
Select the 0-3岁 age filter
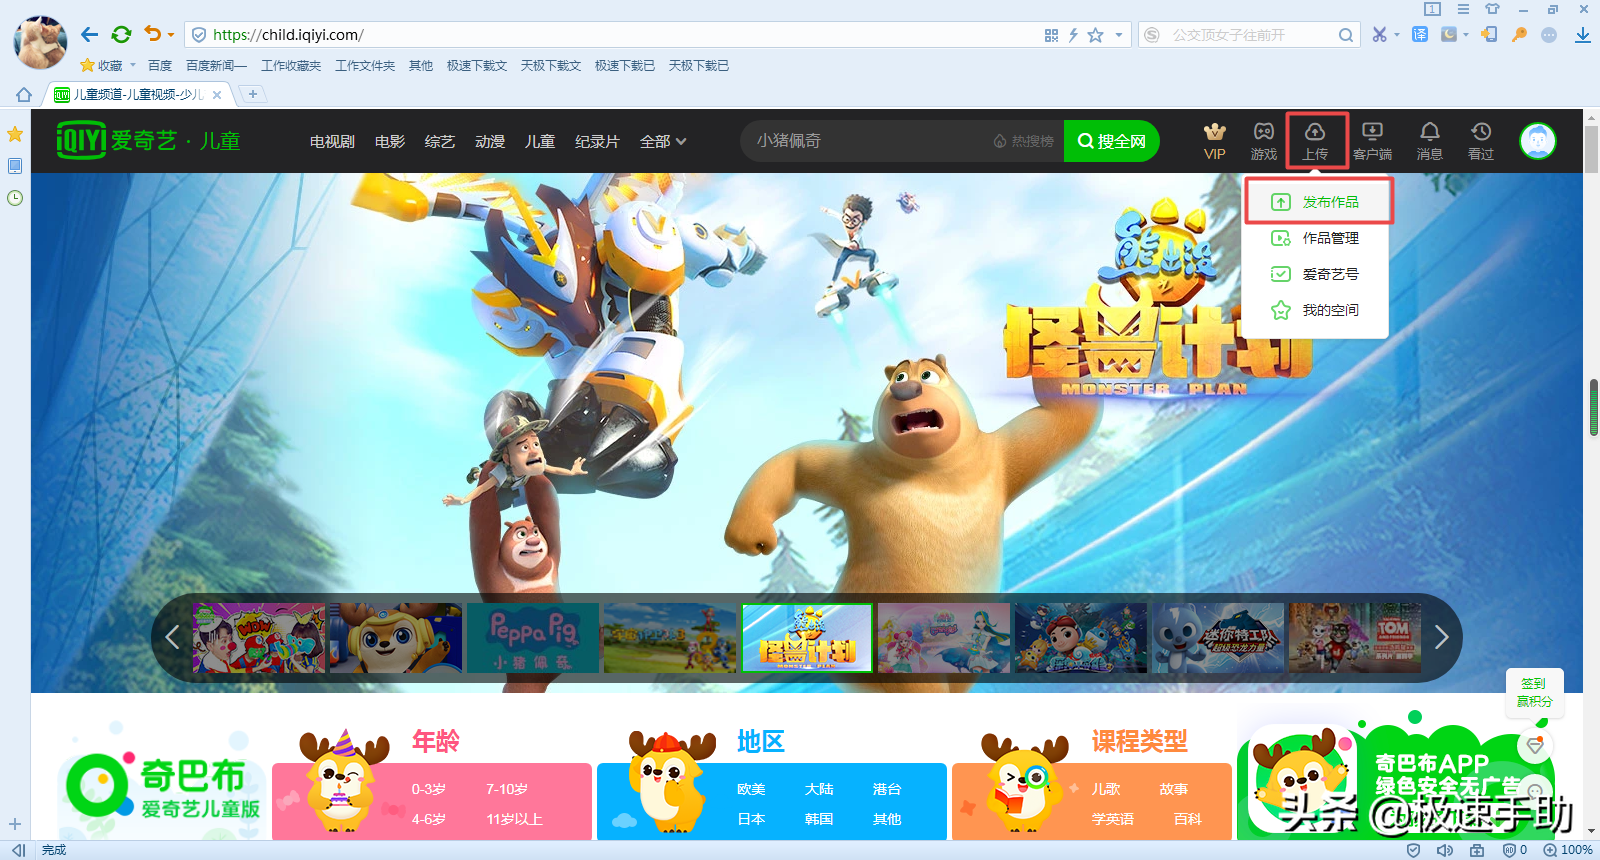pos(428,789)
